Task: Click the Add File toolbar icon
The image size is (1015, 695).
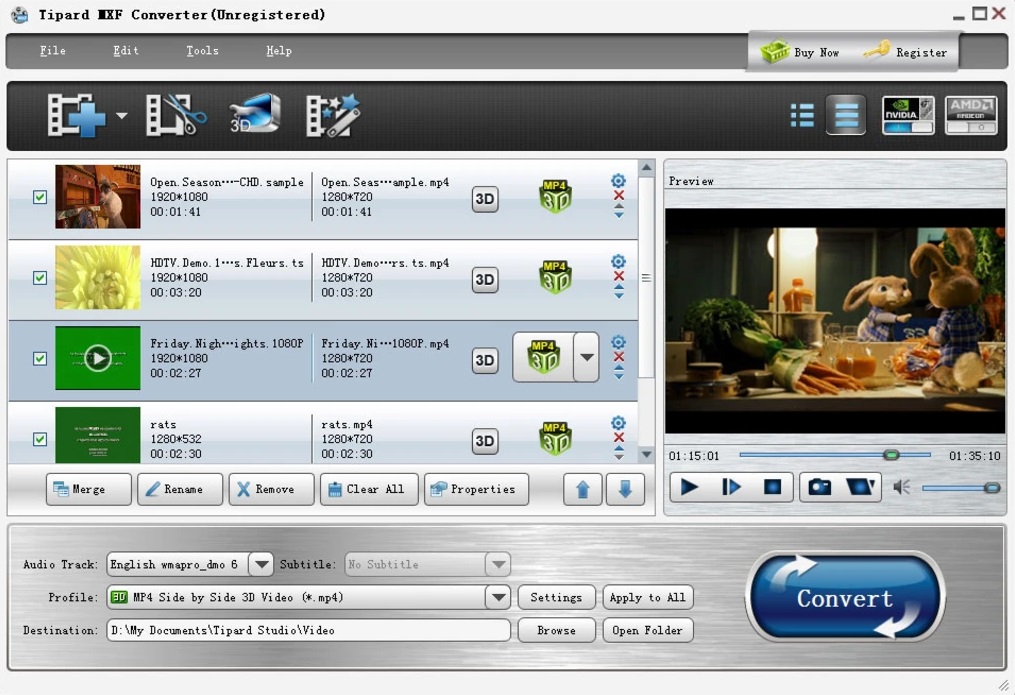Action: (76, 115)
